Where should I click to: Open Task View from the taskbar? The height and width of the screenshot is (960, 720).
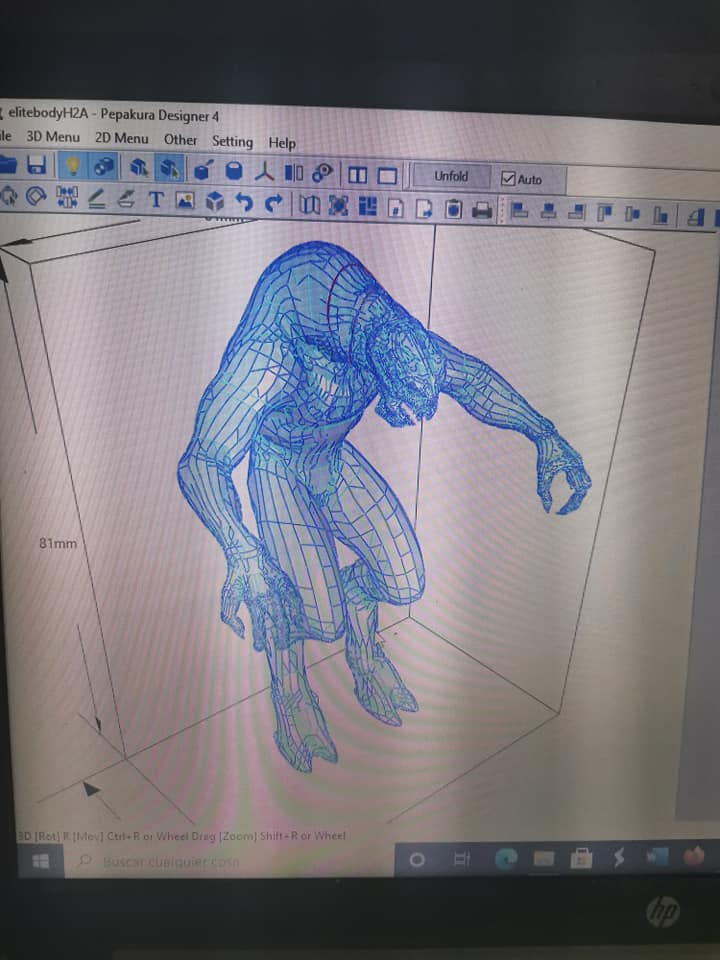(x=462, y=860)
